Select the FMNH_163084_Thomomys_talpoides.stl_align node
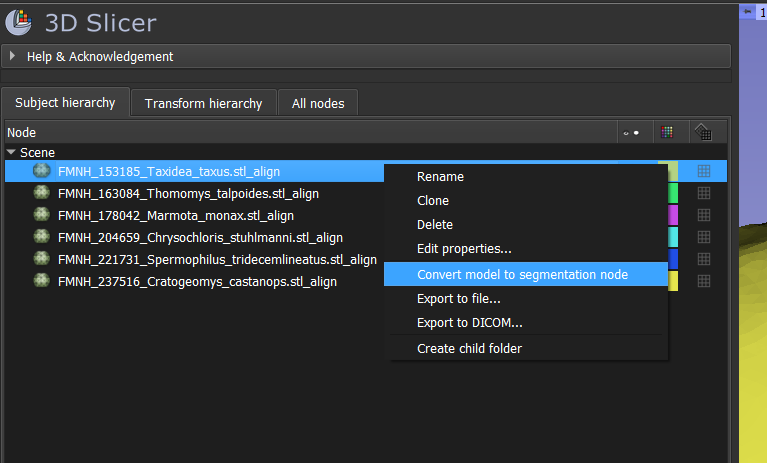 click(x=188, y=194)
